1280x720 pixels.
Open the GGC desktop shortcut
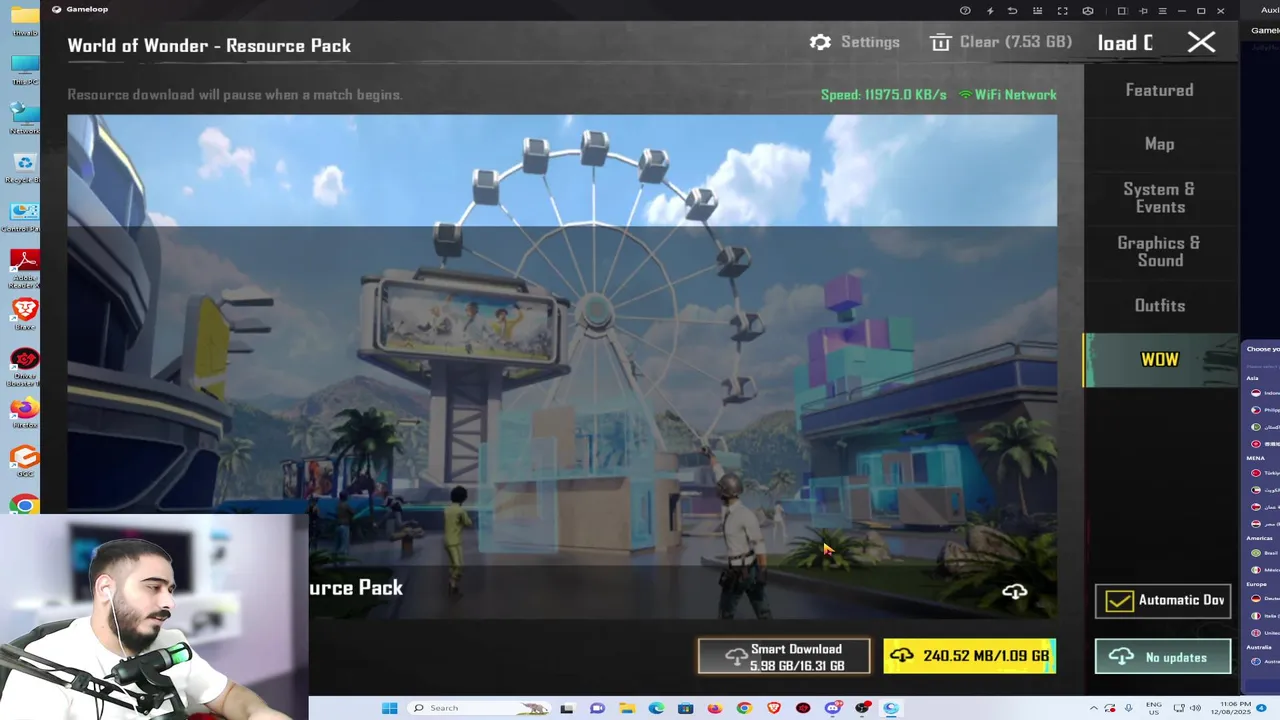click(24, 461)
